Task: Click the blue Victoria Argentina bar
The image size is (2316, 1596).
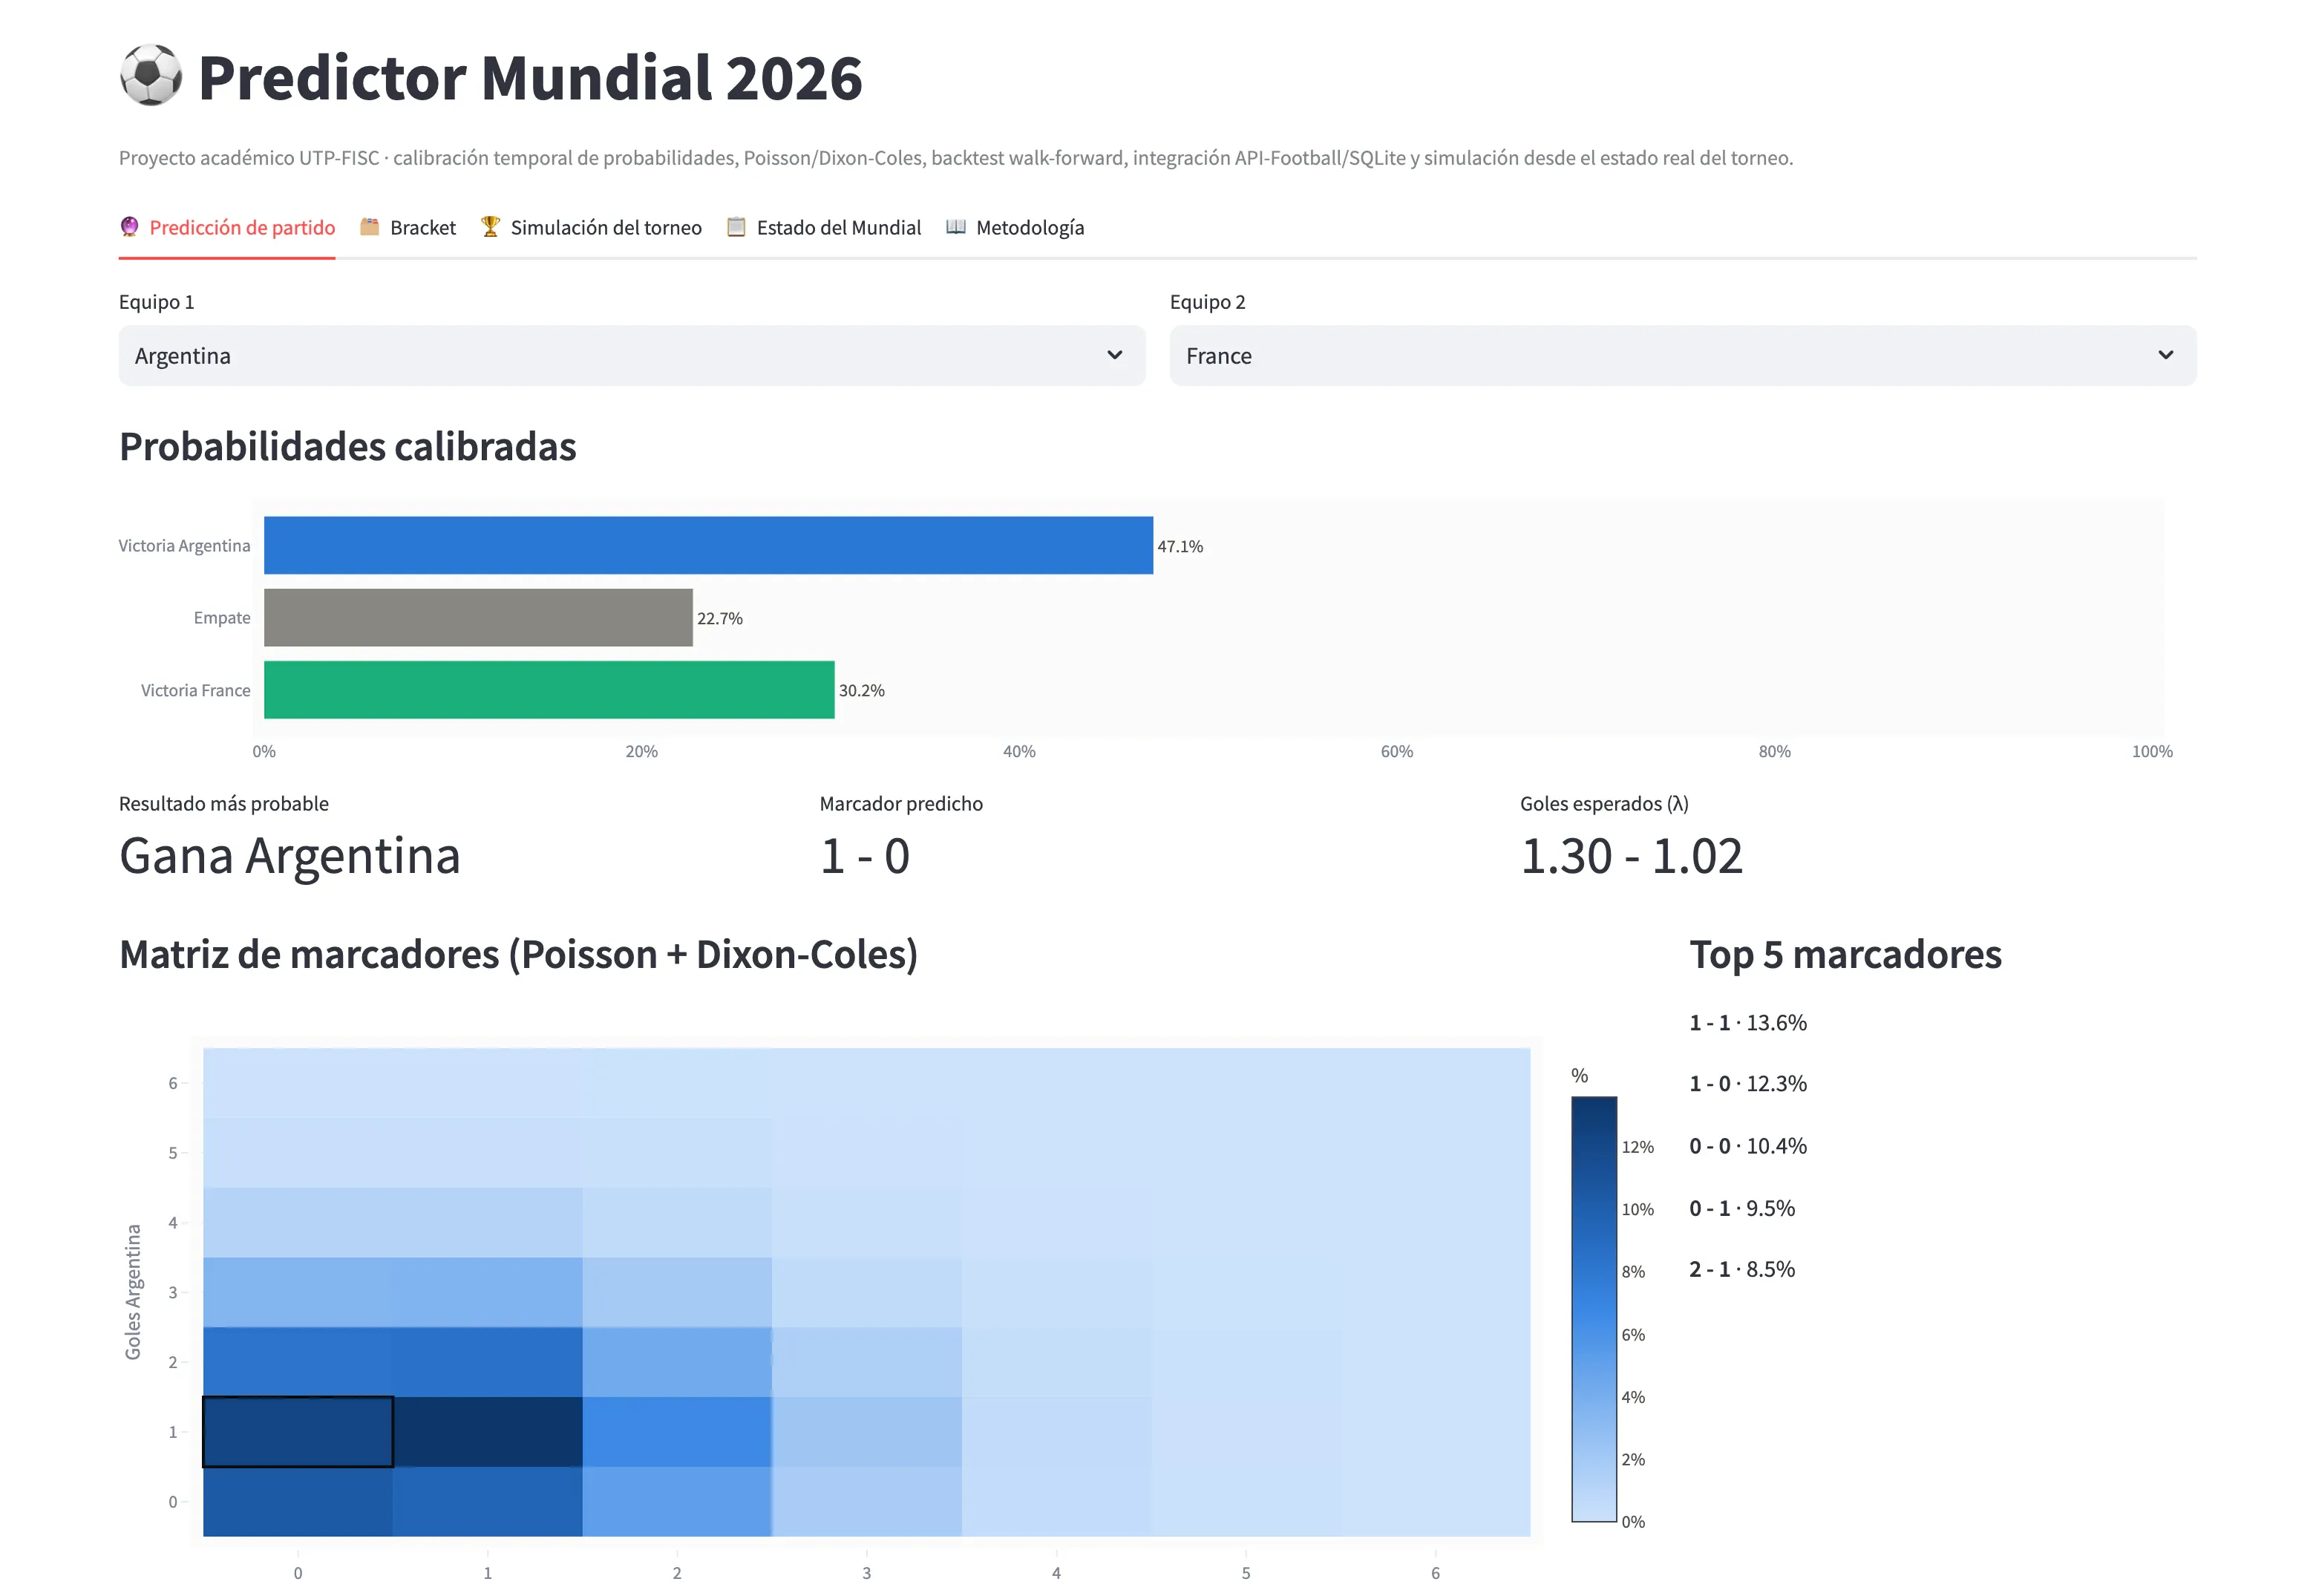Action: (x=708, y=546)
